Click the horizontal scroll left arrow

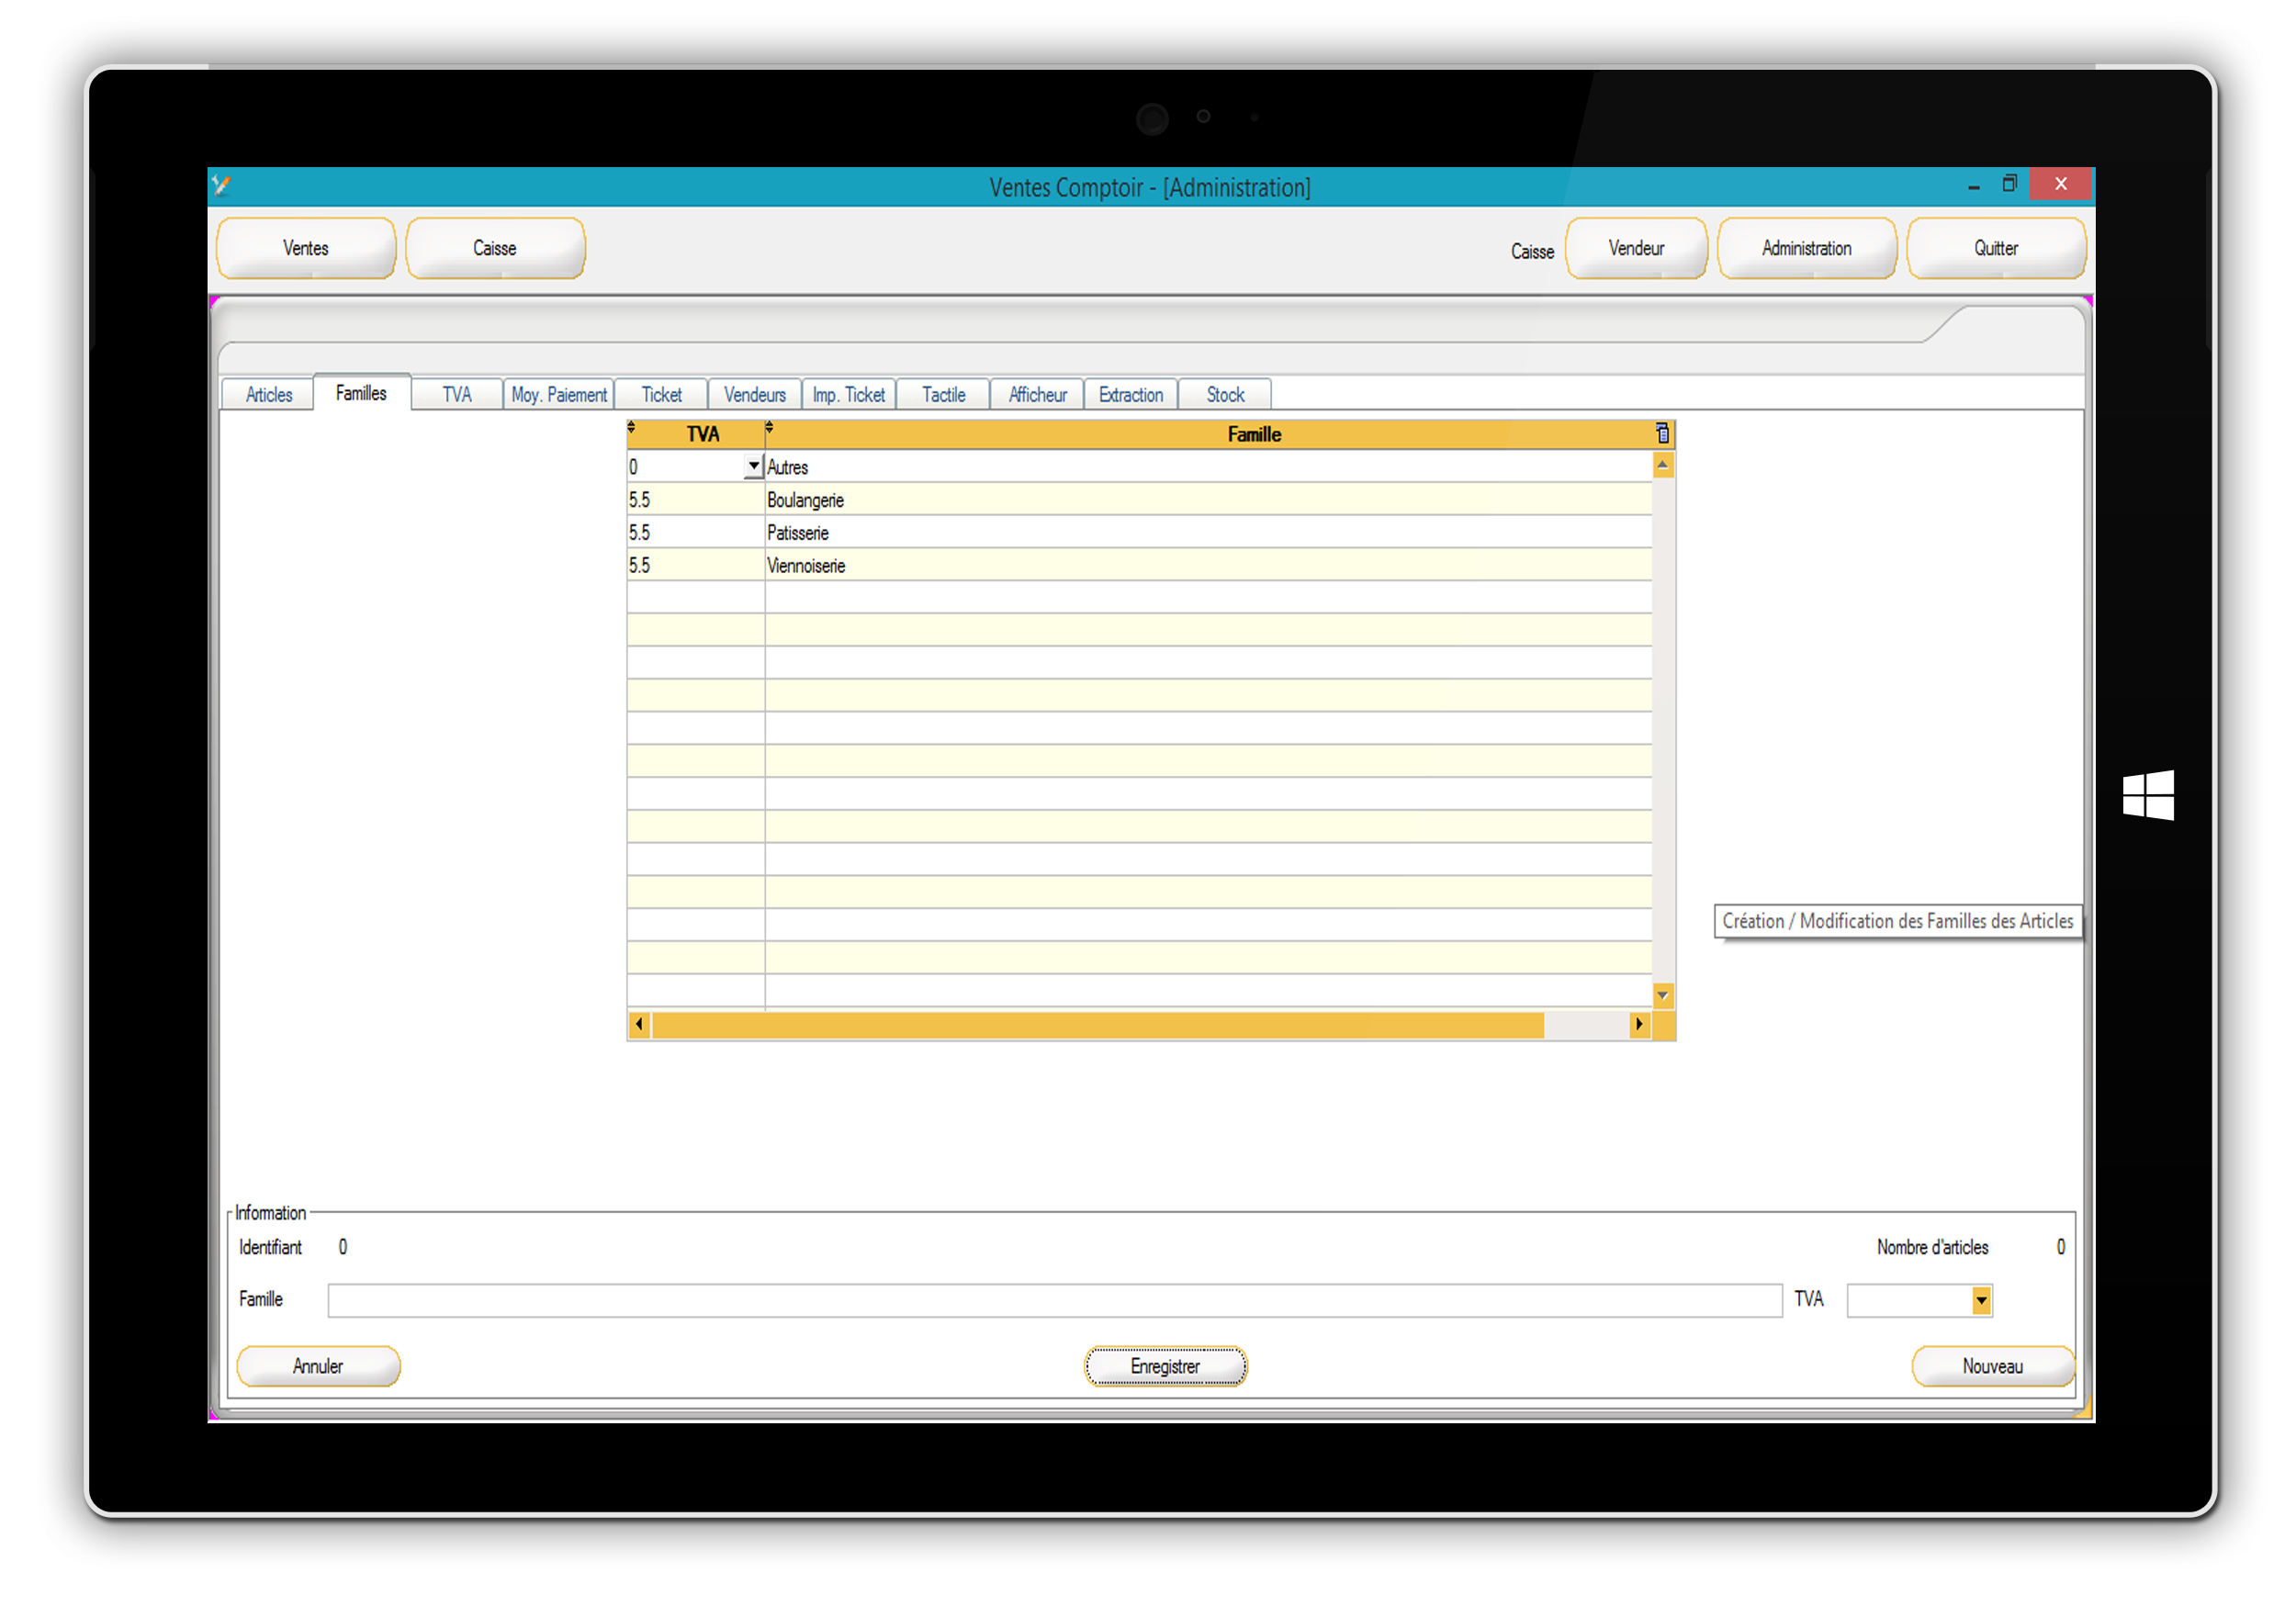[639, 1024]
